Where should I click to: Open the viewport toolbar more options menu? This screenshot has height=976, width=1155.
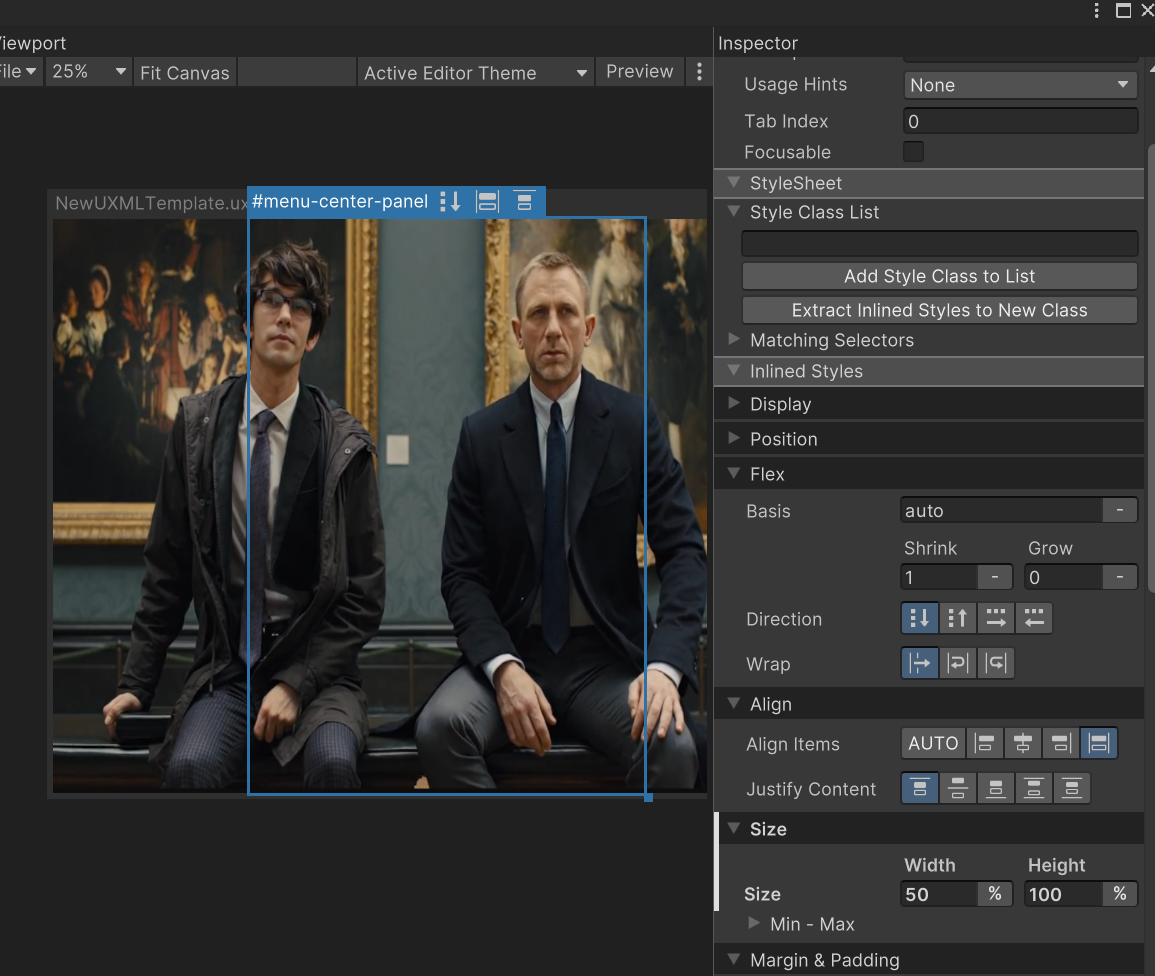tap(699, 71)
